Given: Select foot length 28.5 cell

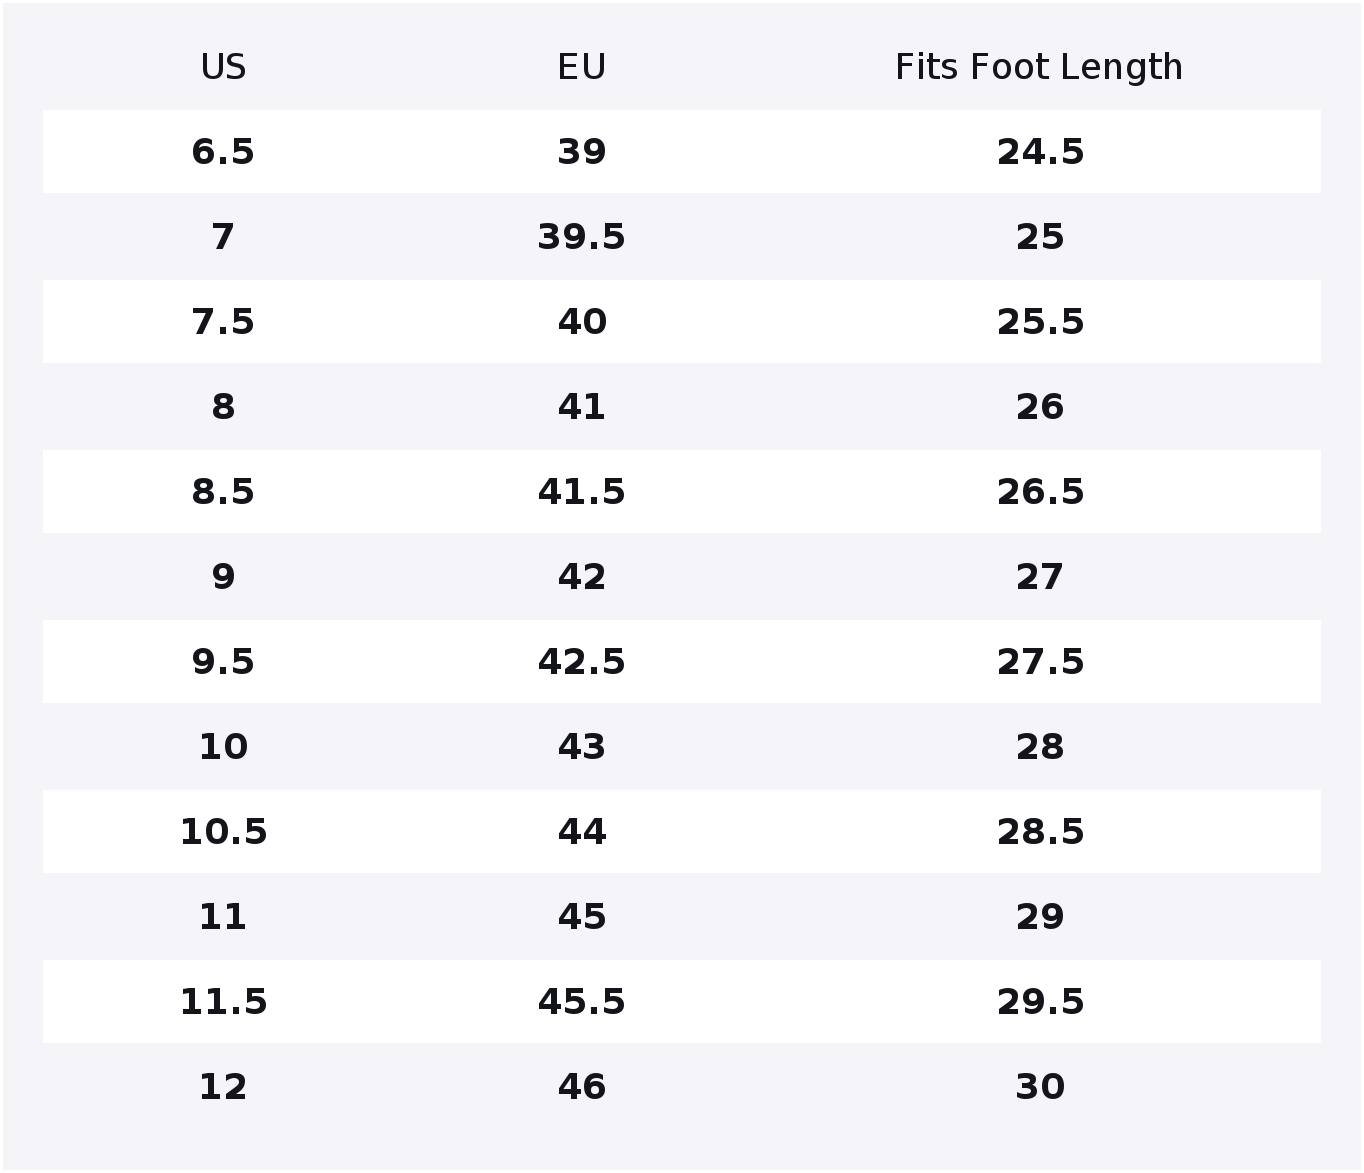Looking at the screenshot, I should tap(1040, 832).
